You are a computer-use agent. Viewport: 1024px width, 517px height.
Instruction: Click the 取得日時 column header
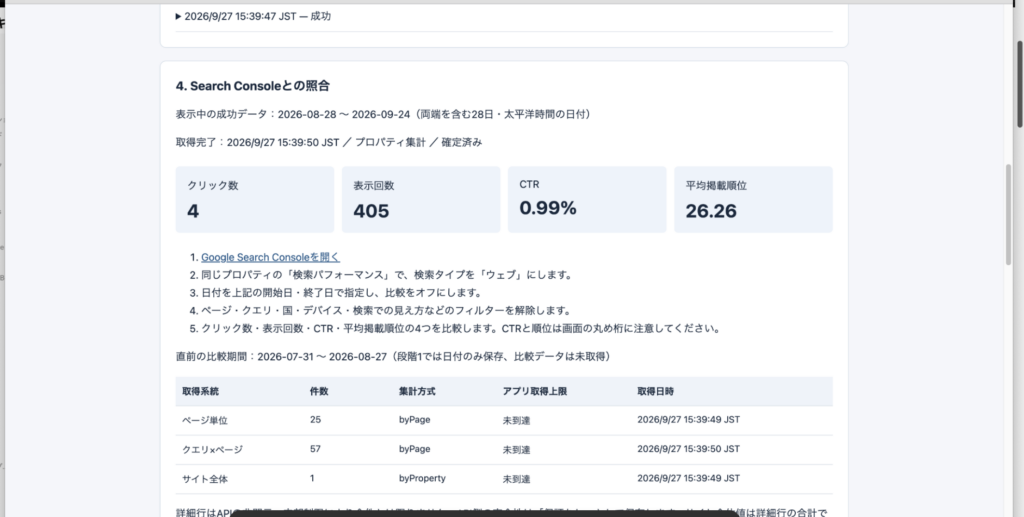tap(656, 392)
